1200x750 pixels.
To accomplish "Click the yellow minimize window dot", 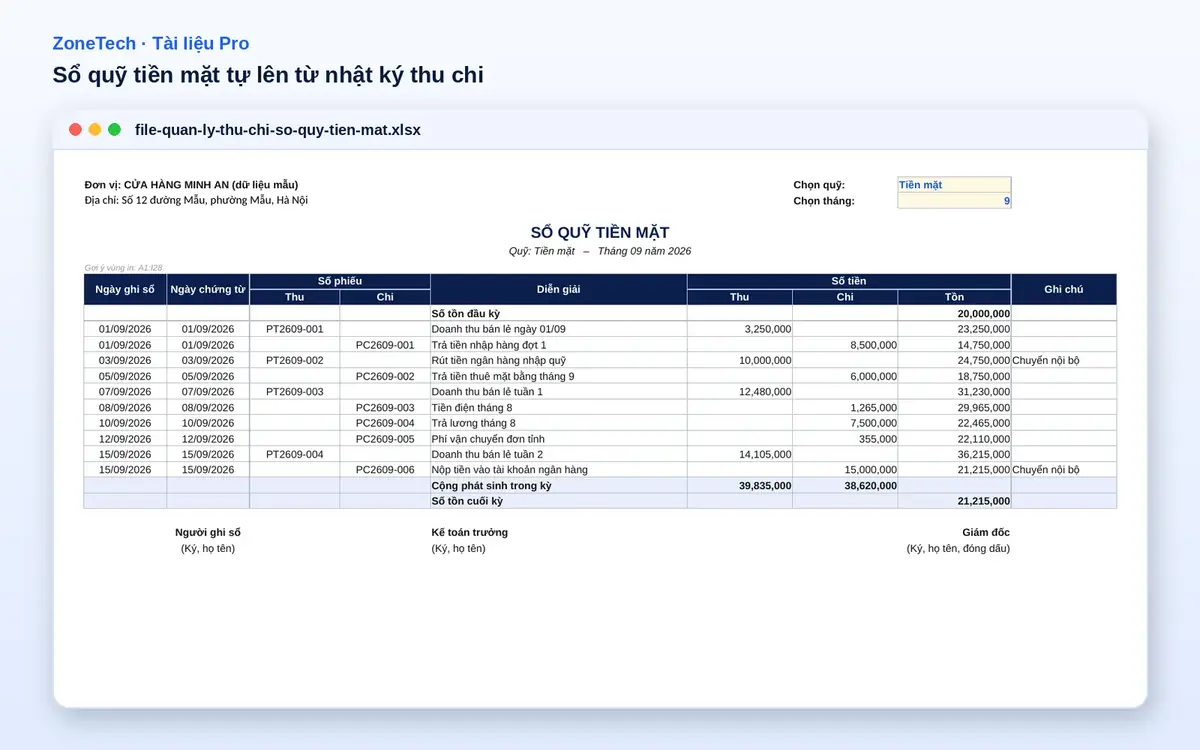I will (95, 130).
